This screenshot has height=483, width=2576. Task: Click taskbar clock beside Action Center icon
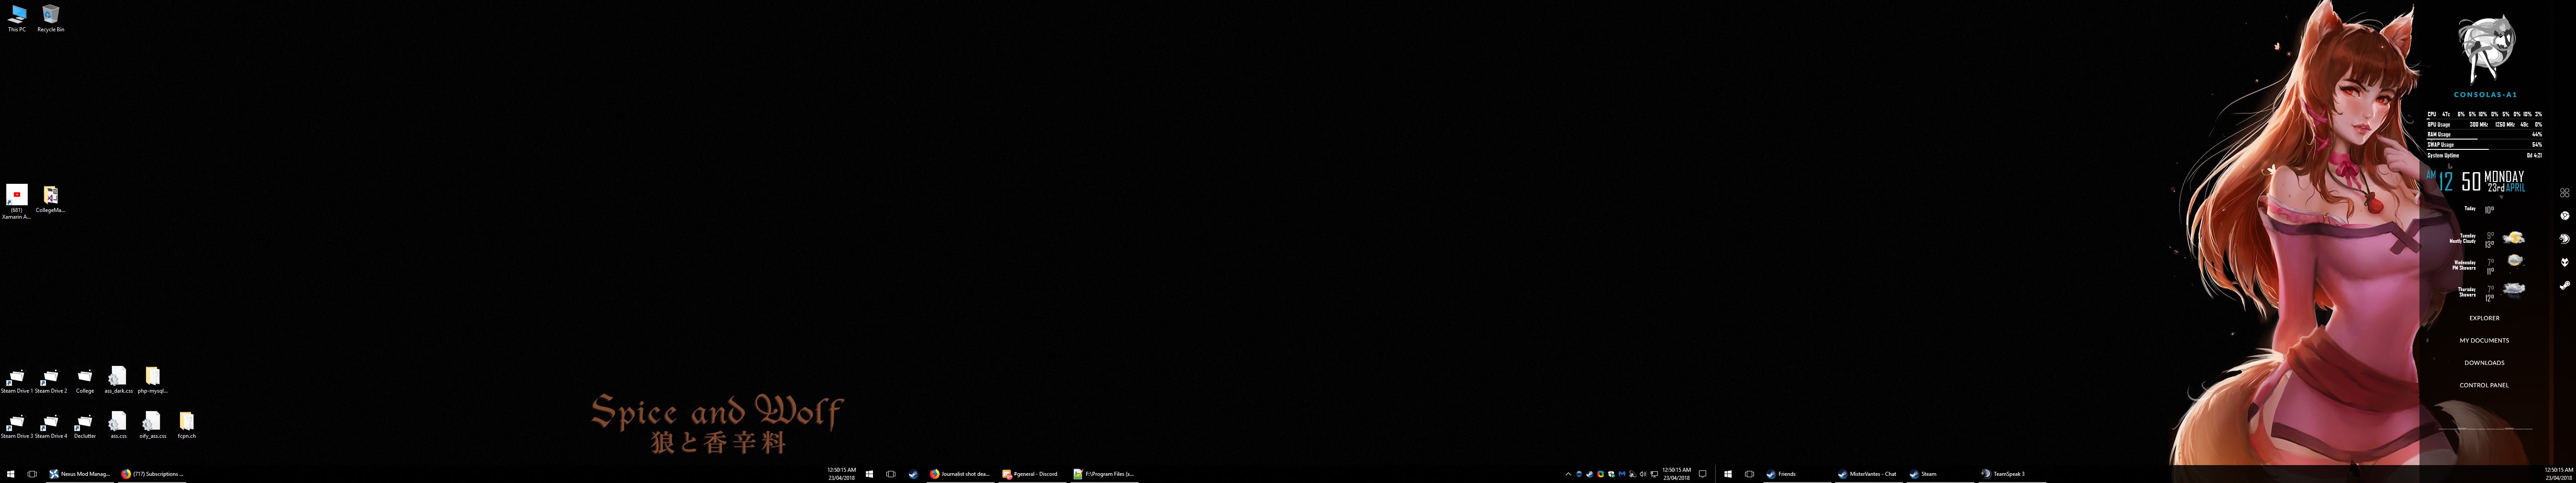pos(1677,474)
